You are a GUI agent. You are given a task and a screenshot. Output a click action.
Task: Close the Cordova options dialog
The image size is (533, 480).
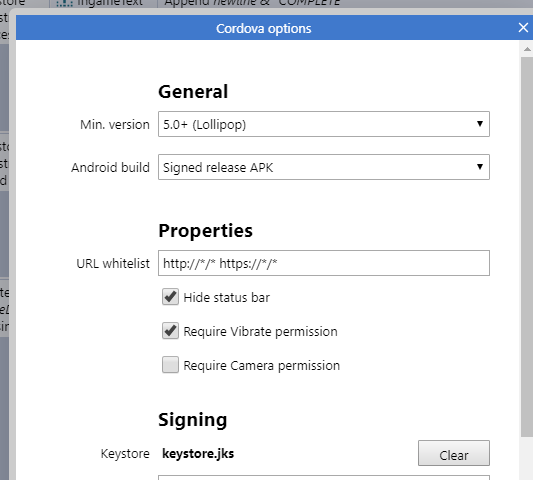point(523,28)
